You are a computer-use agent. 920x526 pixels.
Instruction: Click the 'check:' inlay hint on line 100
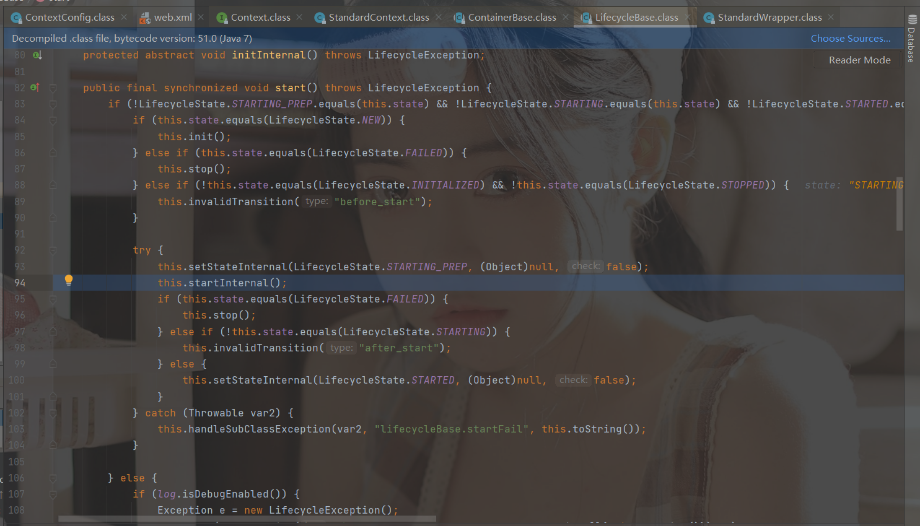573,380
